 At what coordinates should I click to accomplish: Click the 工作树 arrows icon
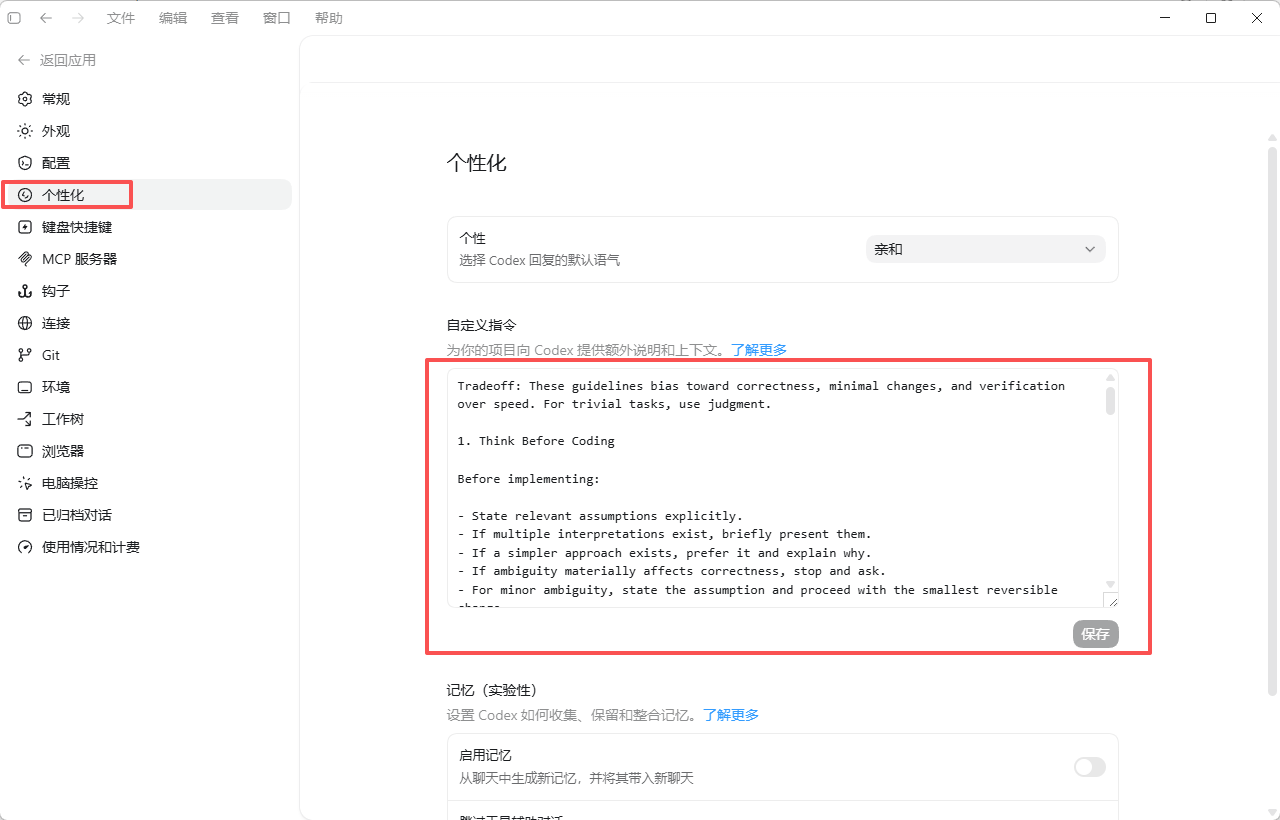(x=25, y=419)
